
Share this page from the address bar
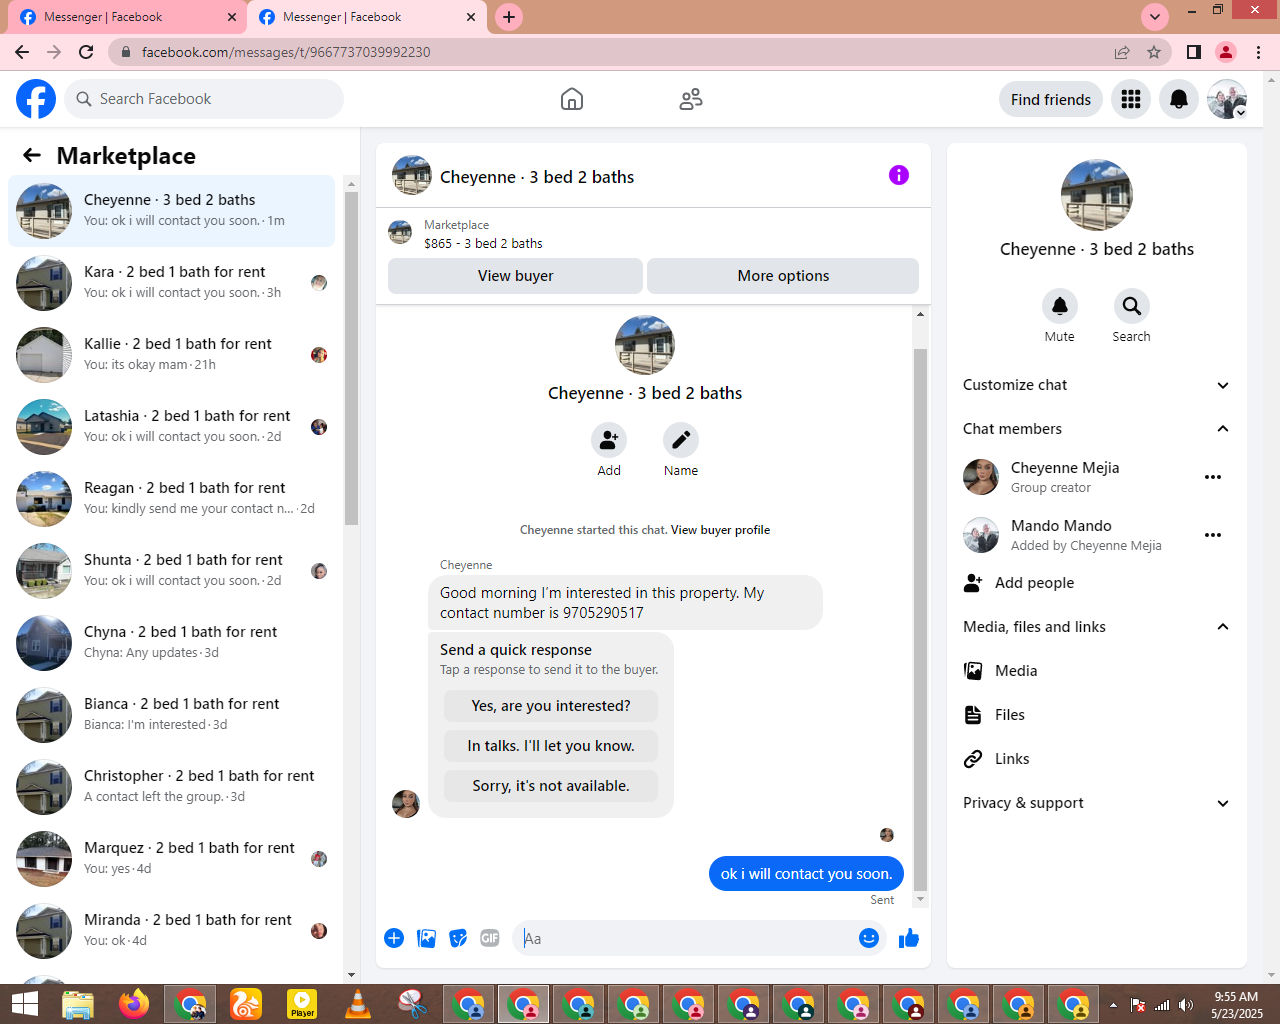coord(1122,52)
